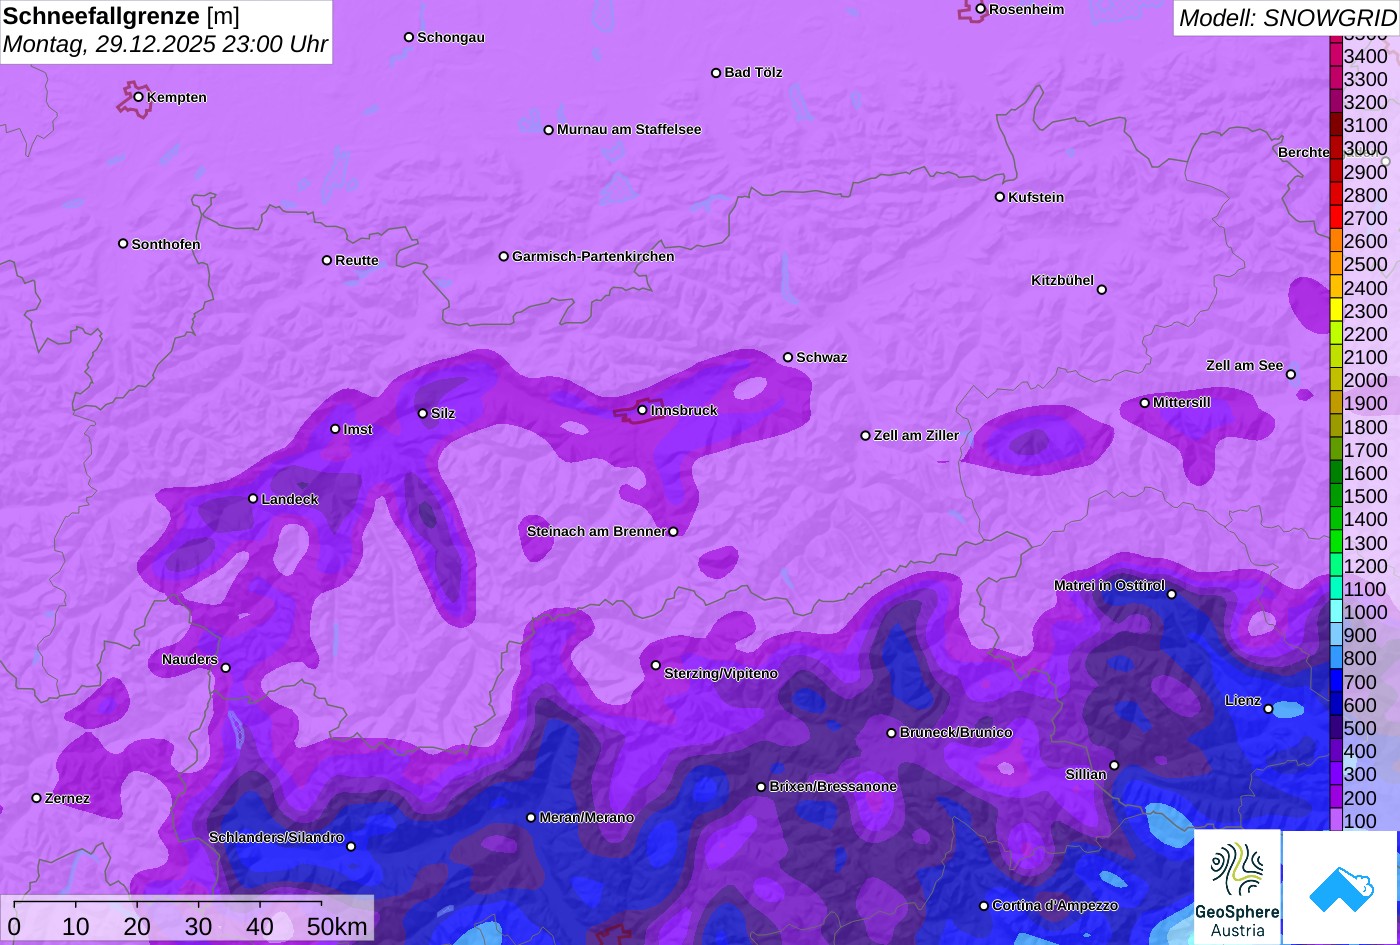
Task: Click the Sonthofen label
Action: (x=166, y=244)
